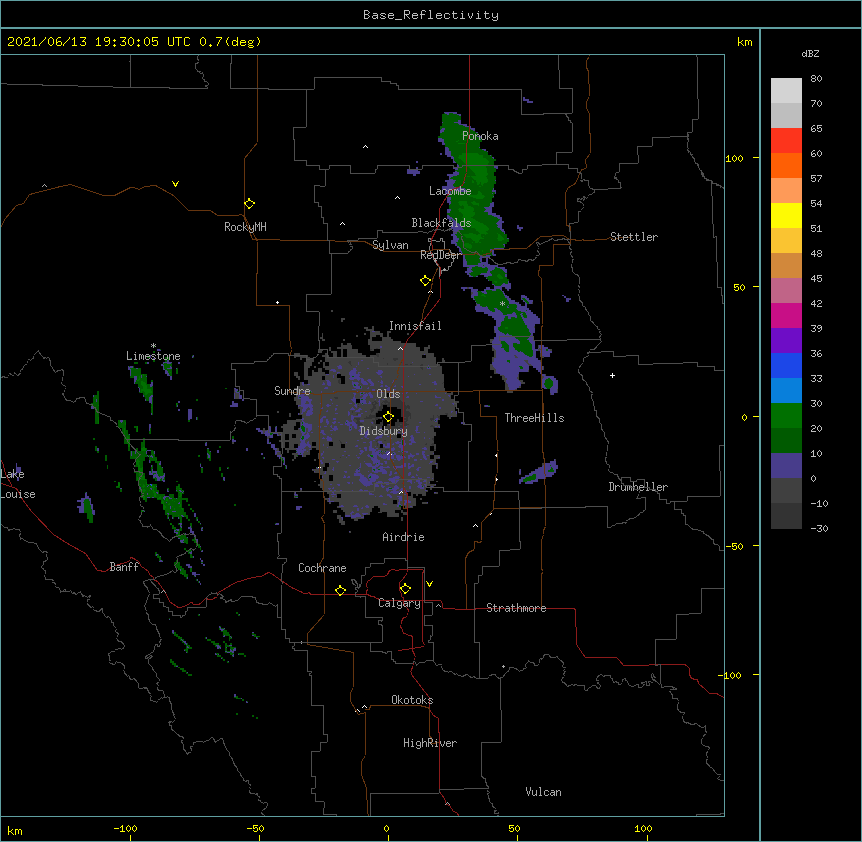
Task: Click the 0 tick label on the horizontal axis
Action: pos(386,828)
